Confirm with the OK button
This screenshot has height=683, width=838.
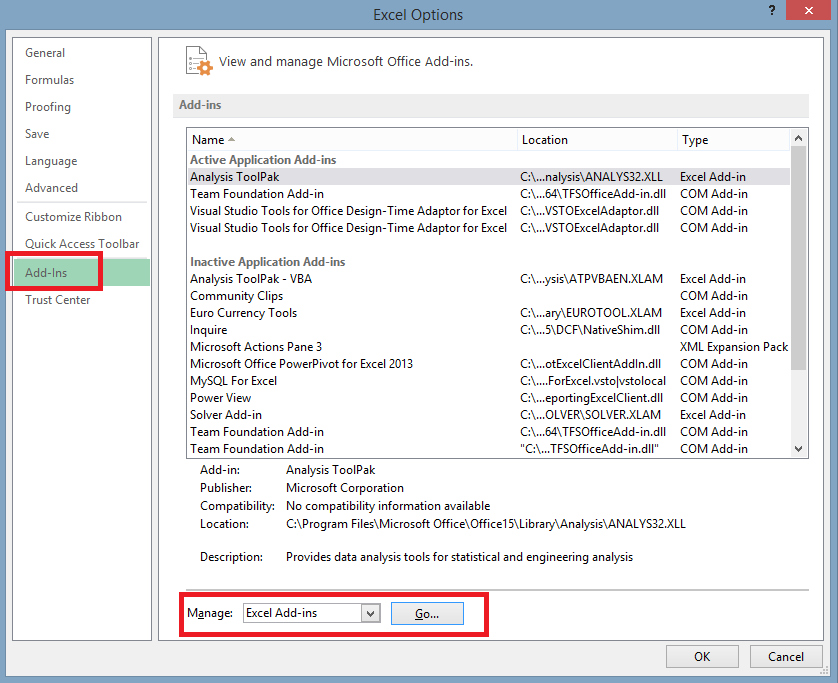(x=702, y=656)
